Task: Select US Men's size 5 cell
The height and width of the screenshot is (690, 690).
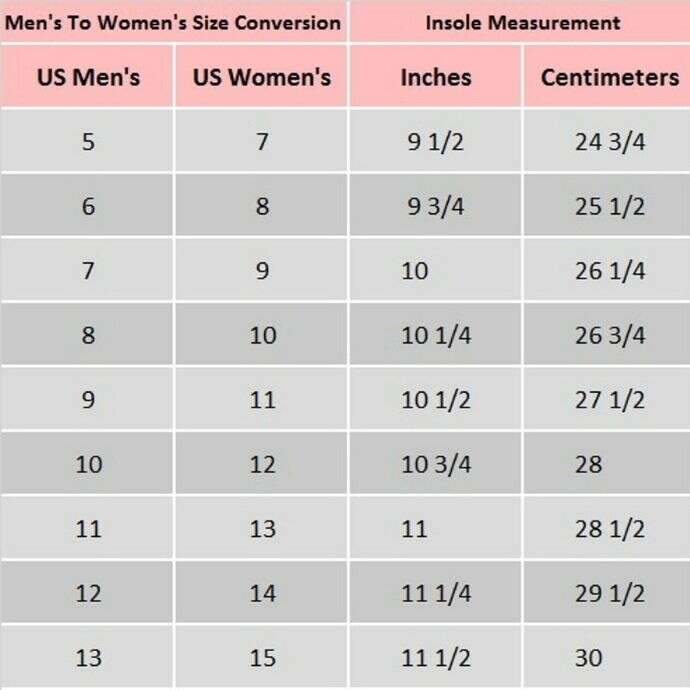Action: click(x=88, y=141)
